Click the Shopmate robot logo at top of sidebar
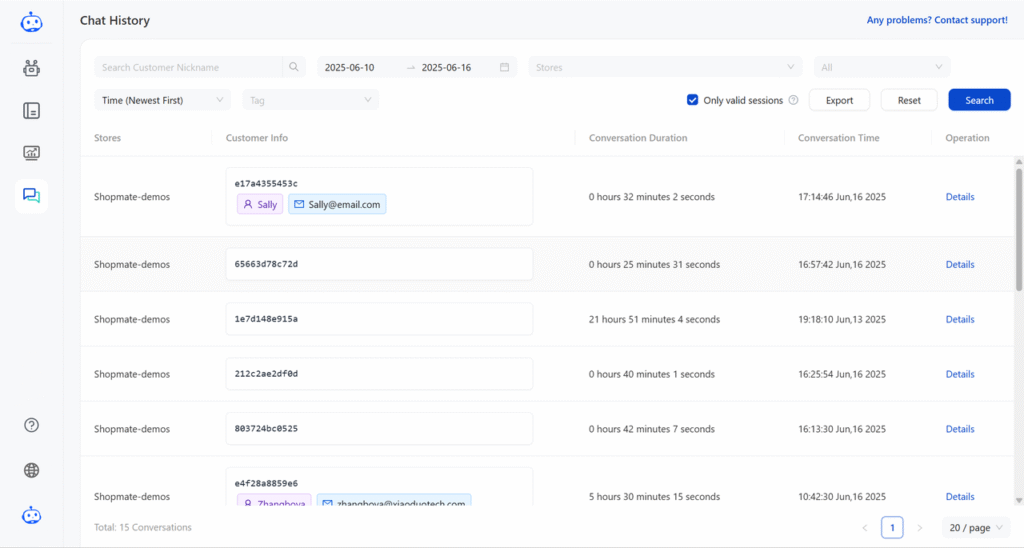 (x=31, y=22)
